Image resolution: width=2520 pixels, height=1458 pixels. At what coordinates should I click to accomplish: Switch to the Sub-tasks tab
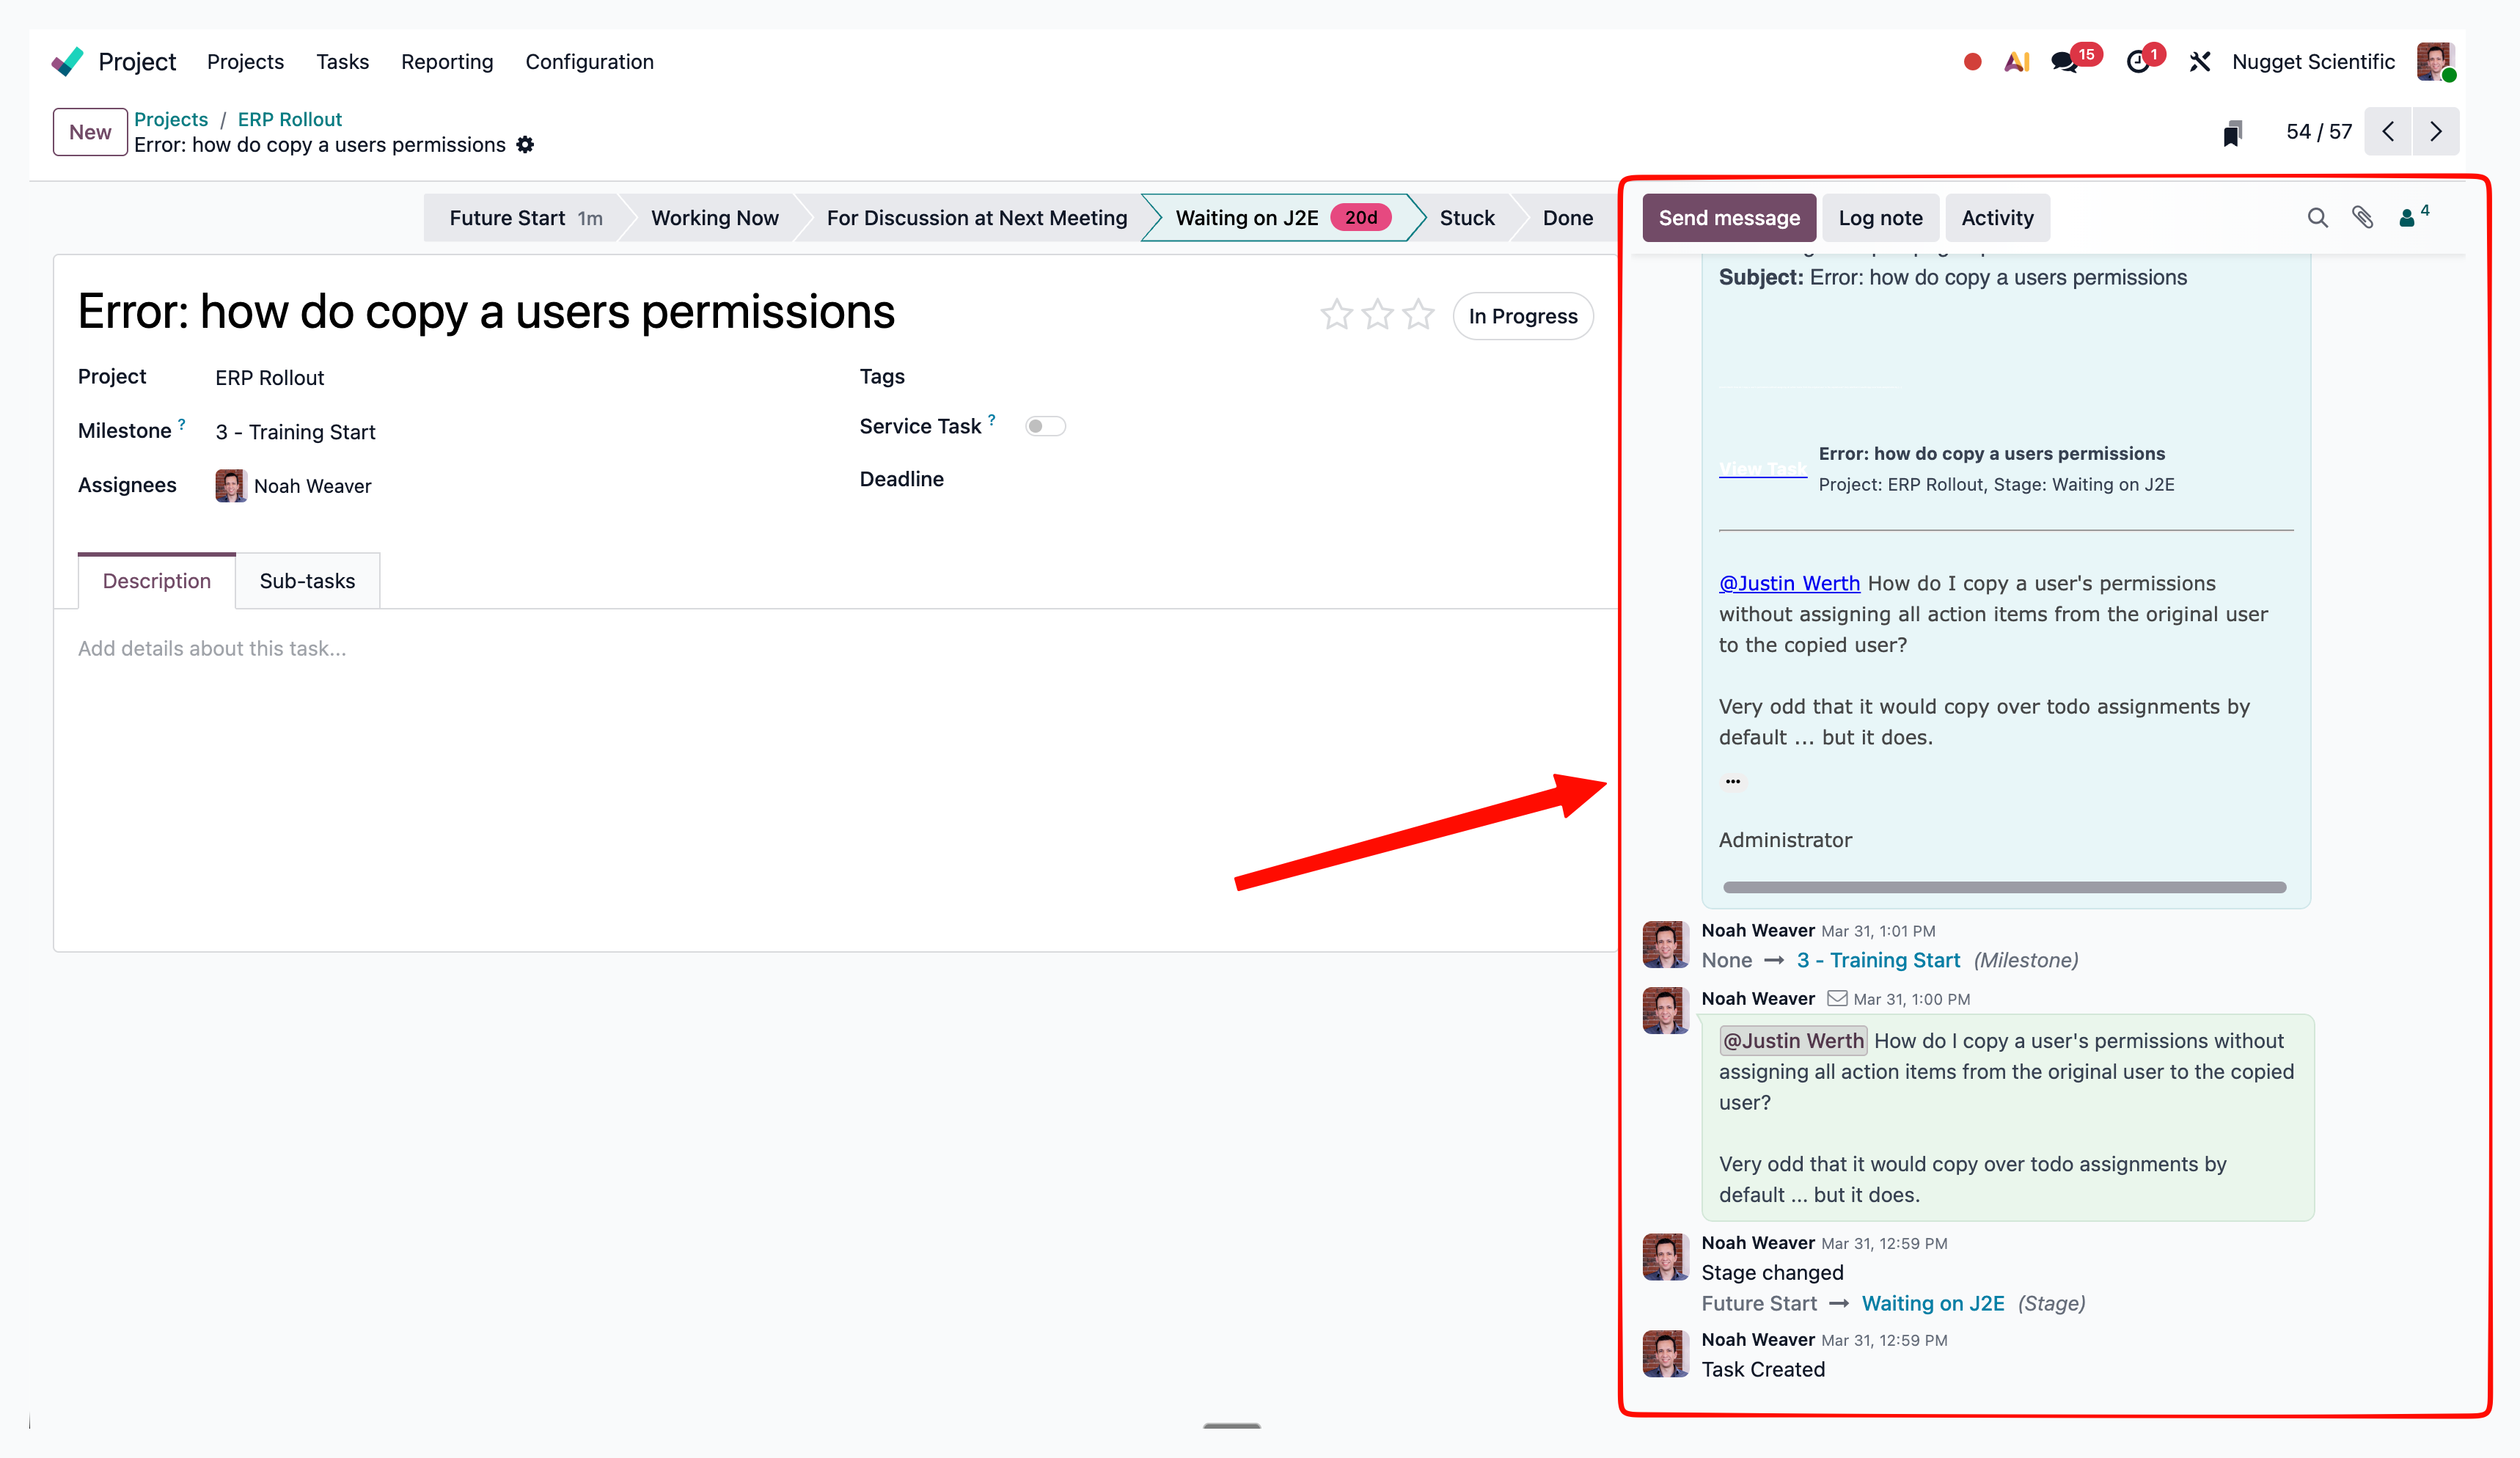point(307,581)
